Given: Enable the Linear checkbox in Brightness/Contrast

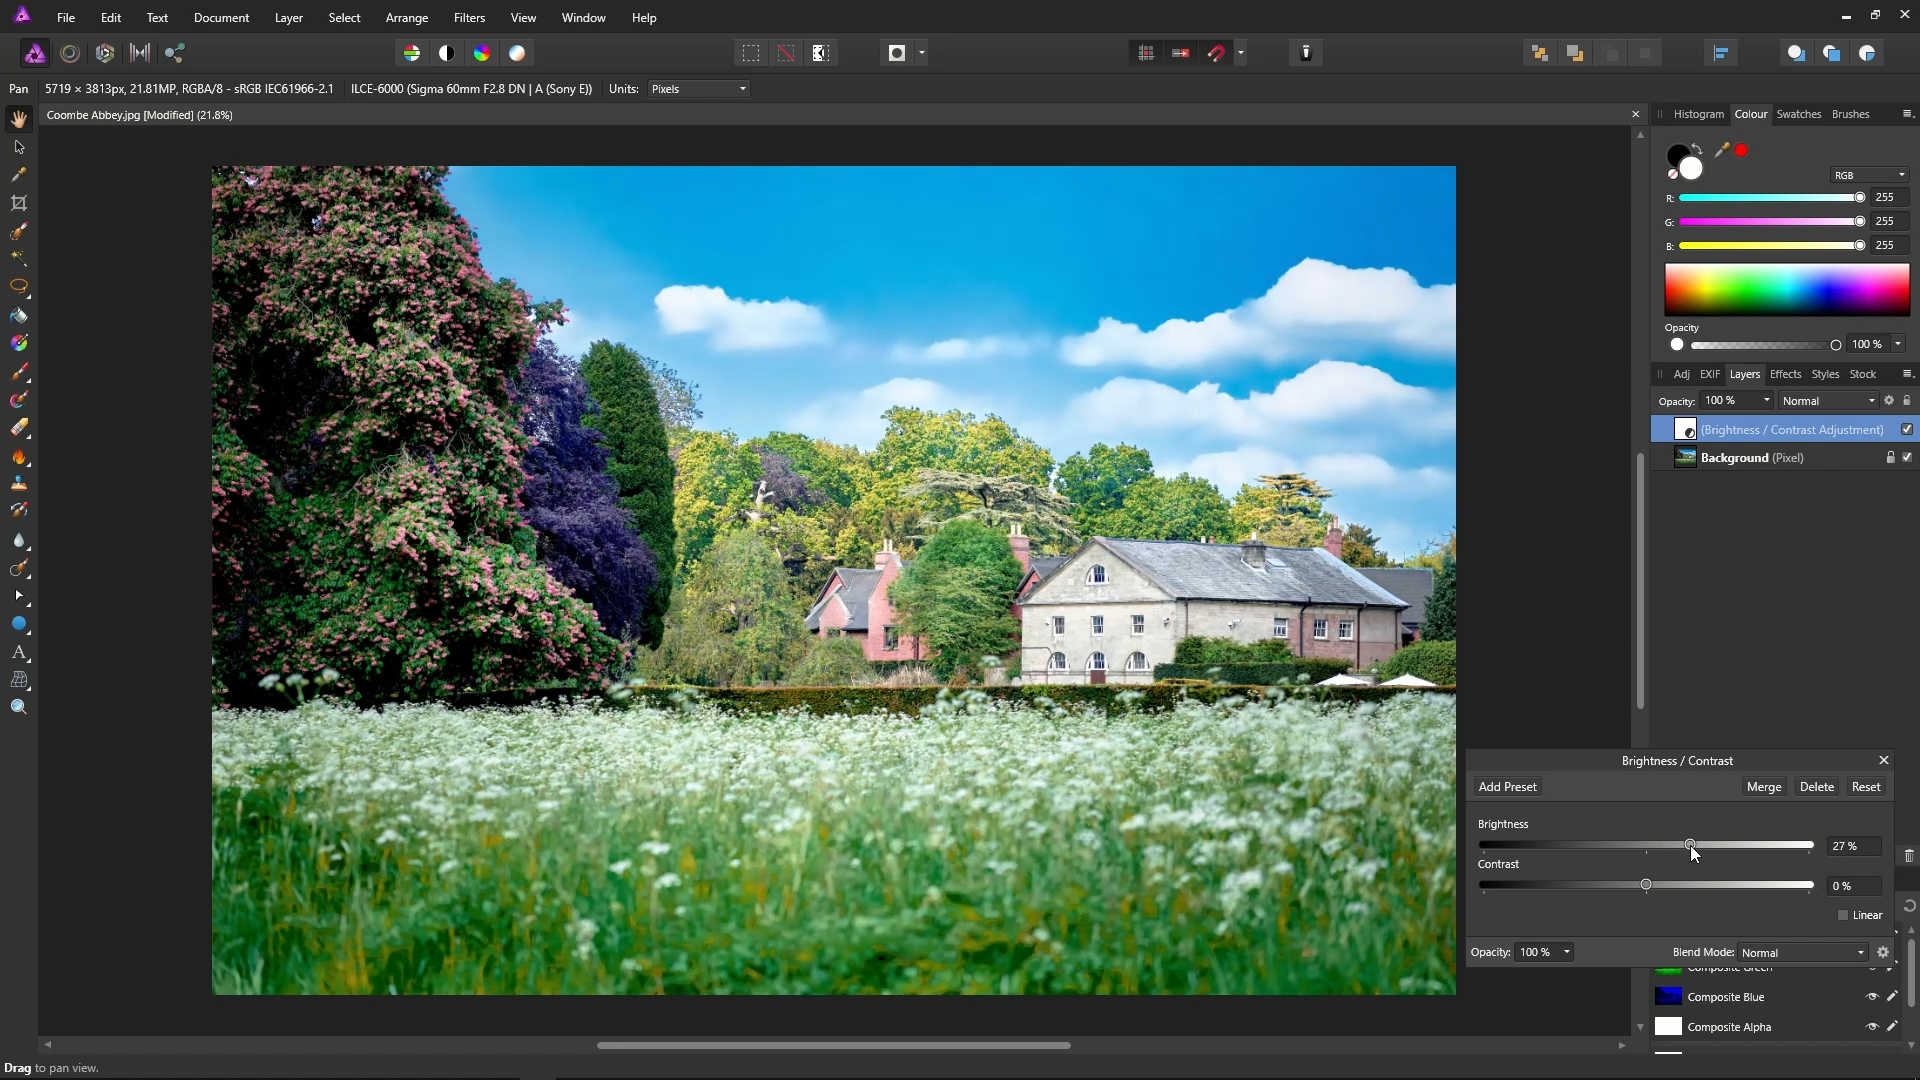Looking at the screenshot, I should point(1845,915).
